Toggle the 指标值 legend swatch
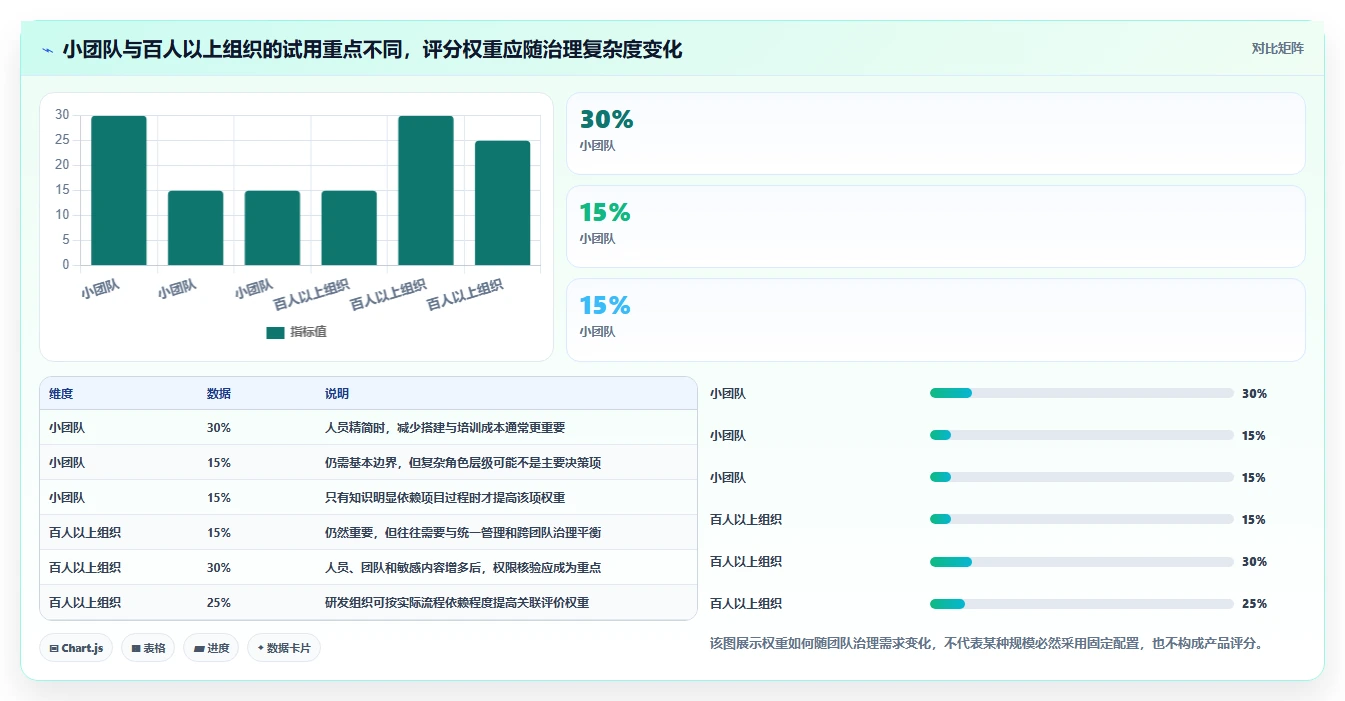This screenshot has height=701, width=1345. (x=275, y=332)
